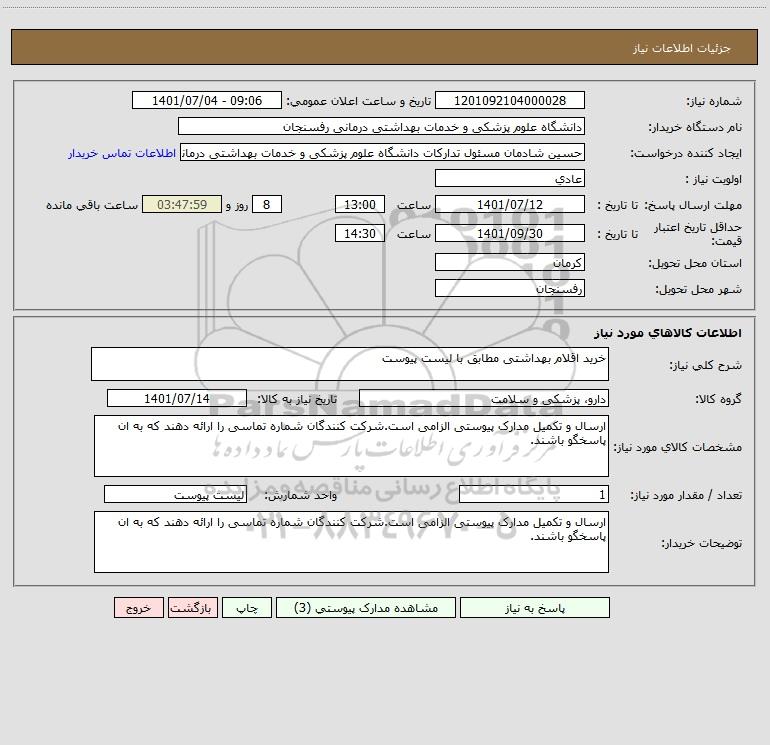Viewport: 770px width, 745px height.
Task: Click the price validity date 1401/09/30
Action: [510, 233]
